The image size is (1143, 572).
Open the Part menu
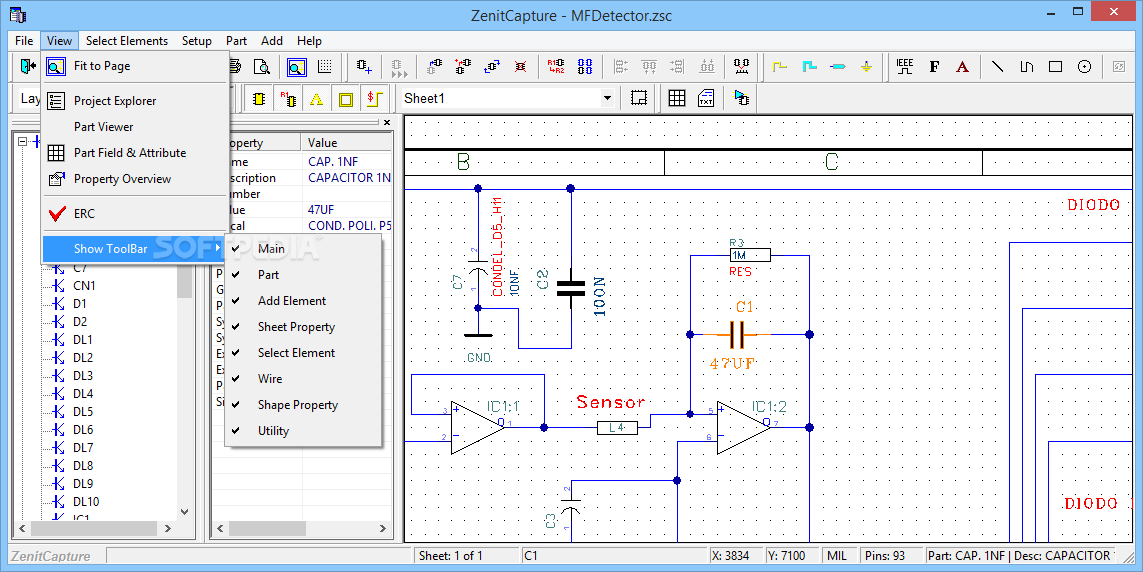pyautogui.click(x=236, y=41)
